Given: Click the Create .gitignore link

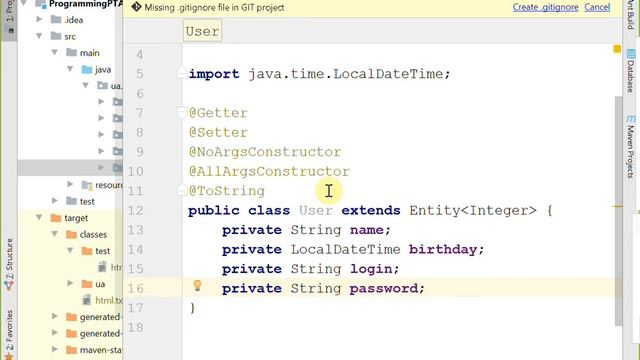Looking at the screenshot, I should 545,7.
